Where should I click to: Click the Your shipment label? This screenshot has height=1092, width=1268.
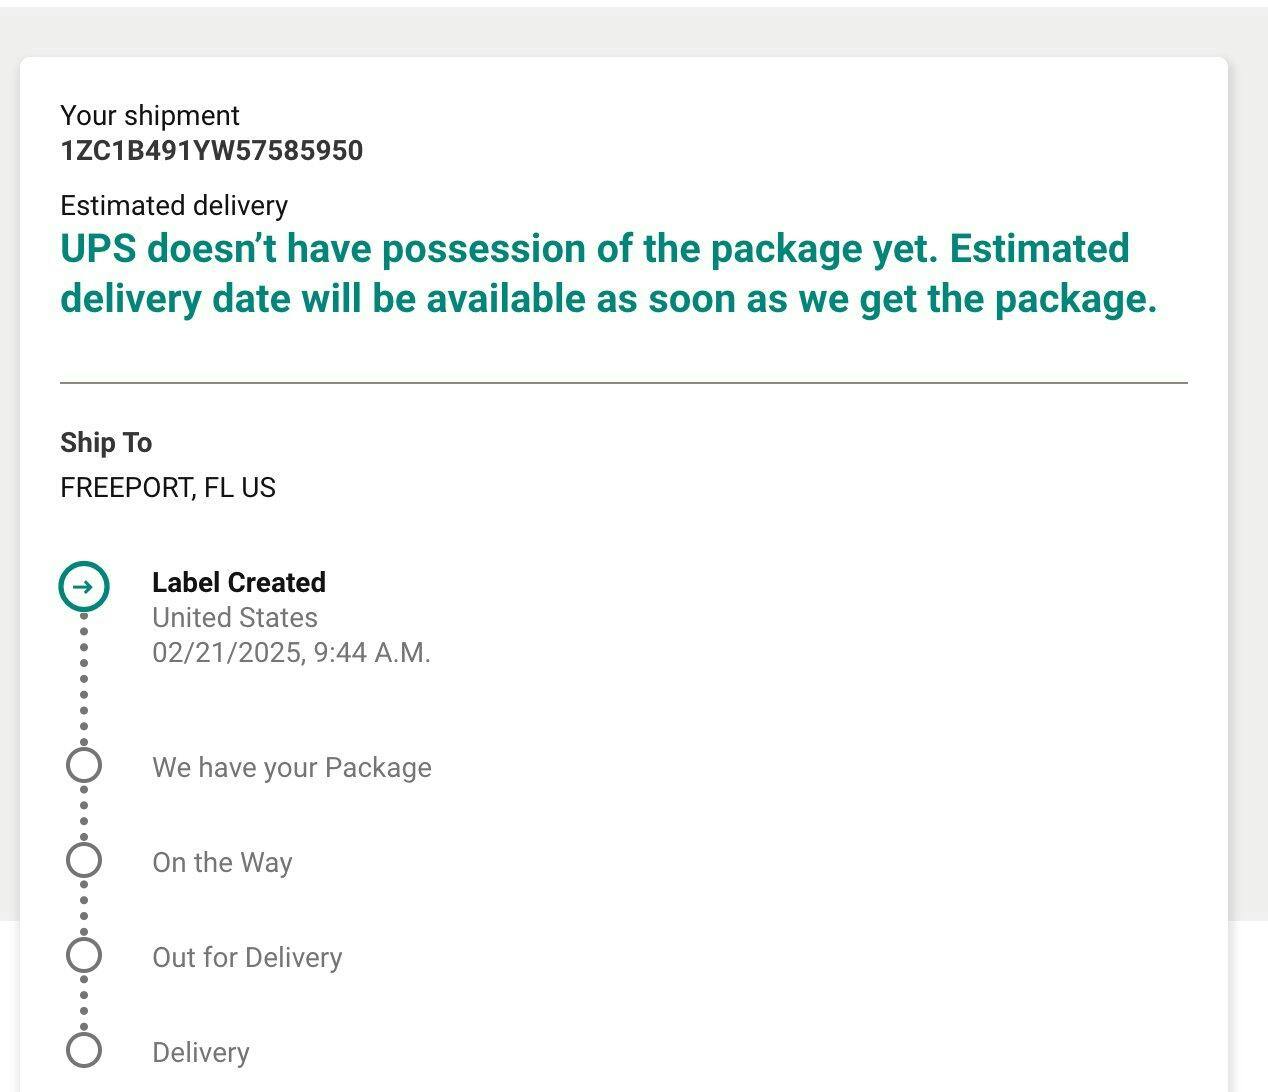tap(150, 116)
